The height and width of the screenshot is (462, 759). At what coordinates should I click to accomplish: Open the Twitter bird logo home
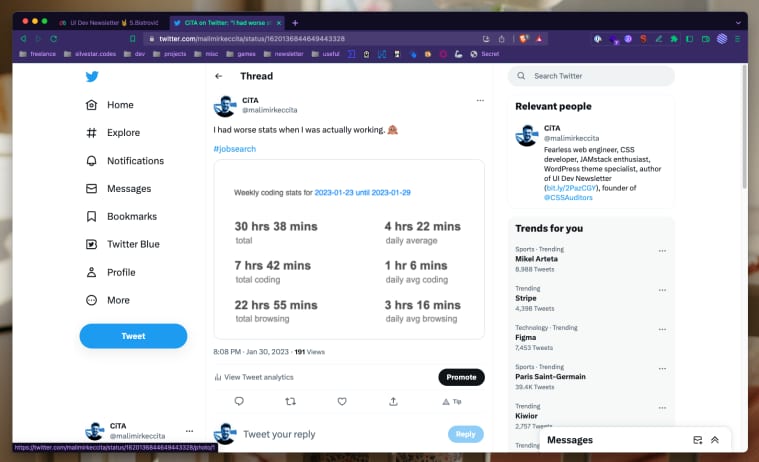(92, 77)
